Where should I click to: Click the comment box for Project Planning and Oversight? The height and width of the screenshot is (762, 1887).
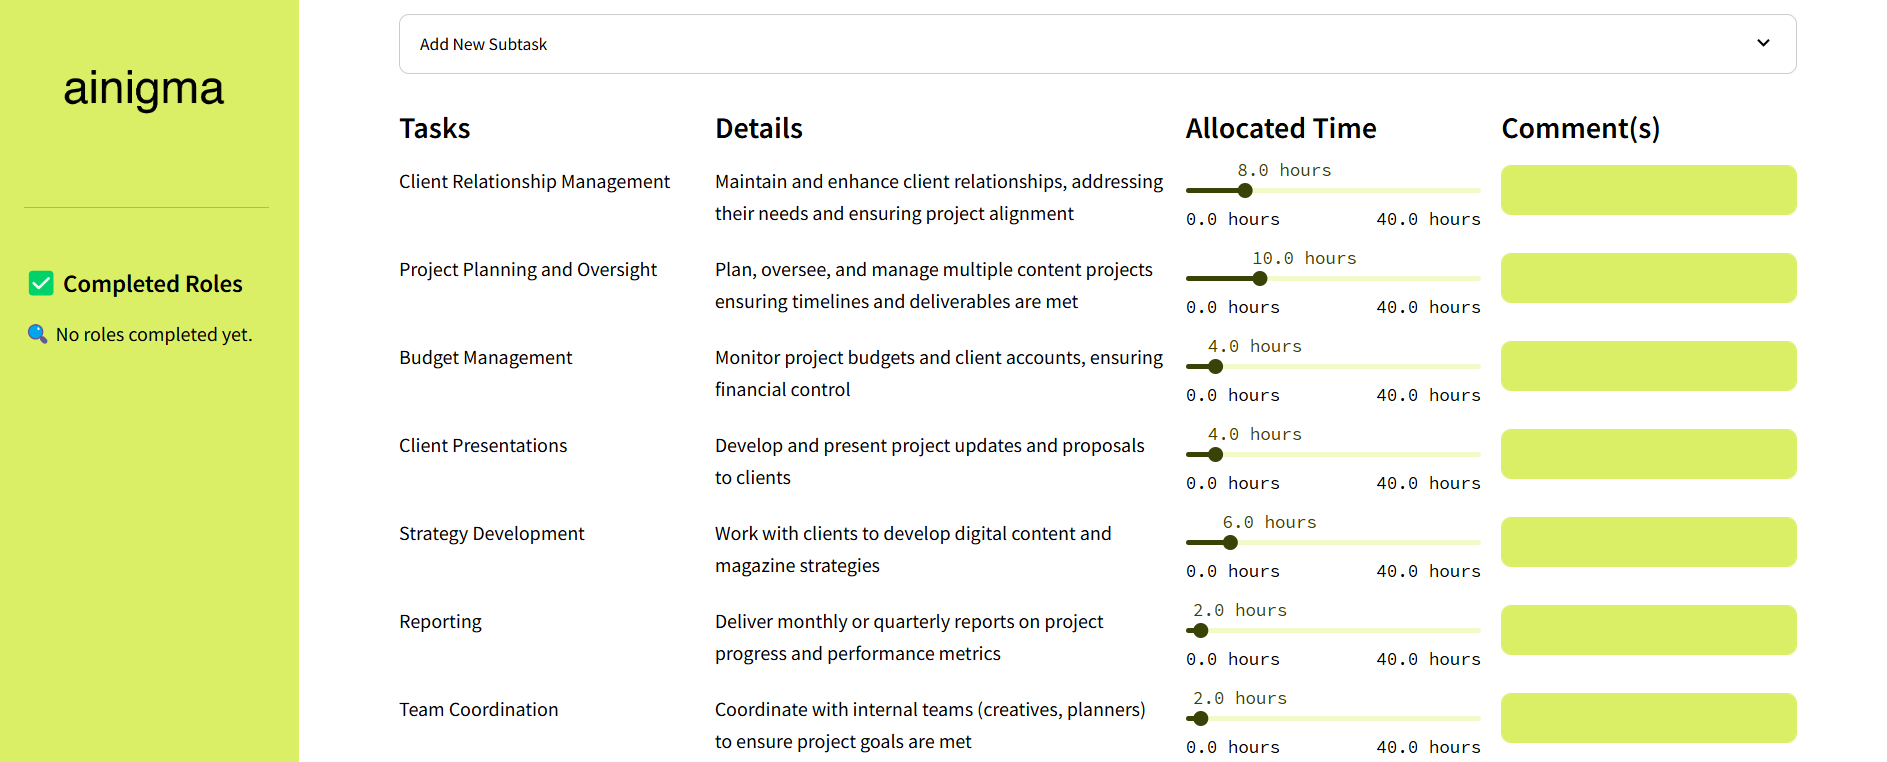(x=1648, y=278)
